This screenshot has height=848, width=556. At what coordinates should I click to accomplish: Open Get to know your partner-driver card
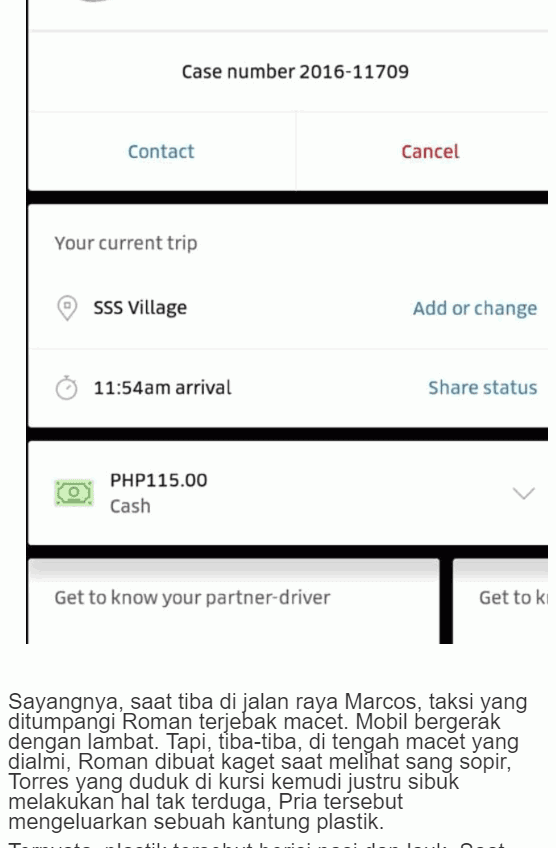tap(234, 601)
